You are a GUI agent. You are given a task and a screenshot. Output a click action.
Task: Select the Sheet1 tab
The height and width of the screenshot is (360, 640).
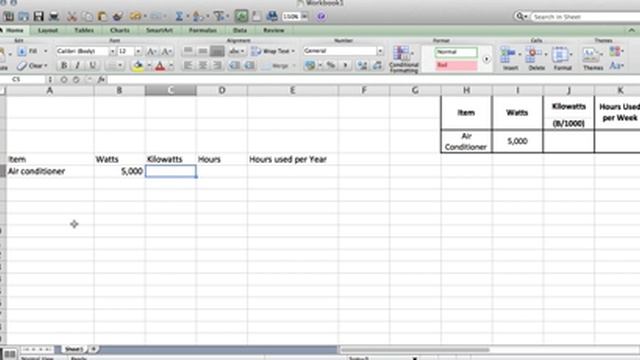[74, 349]
